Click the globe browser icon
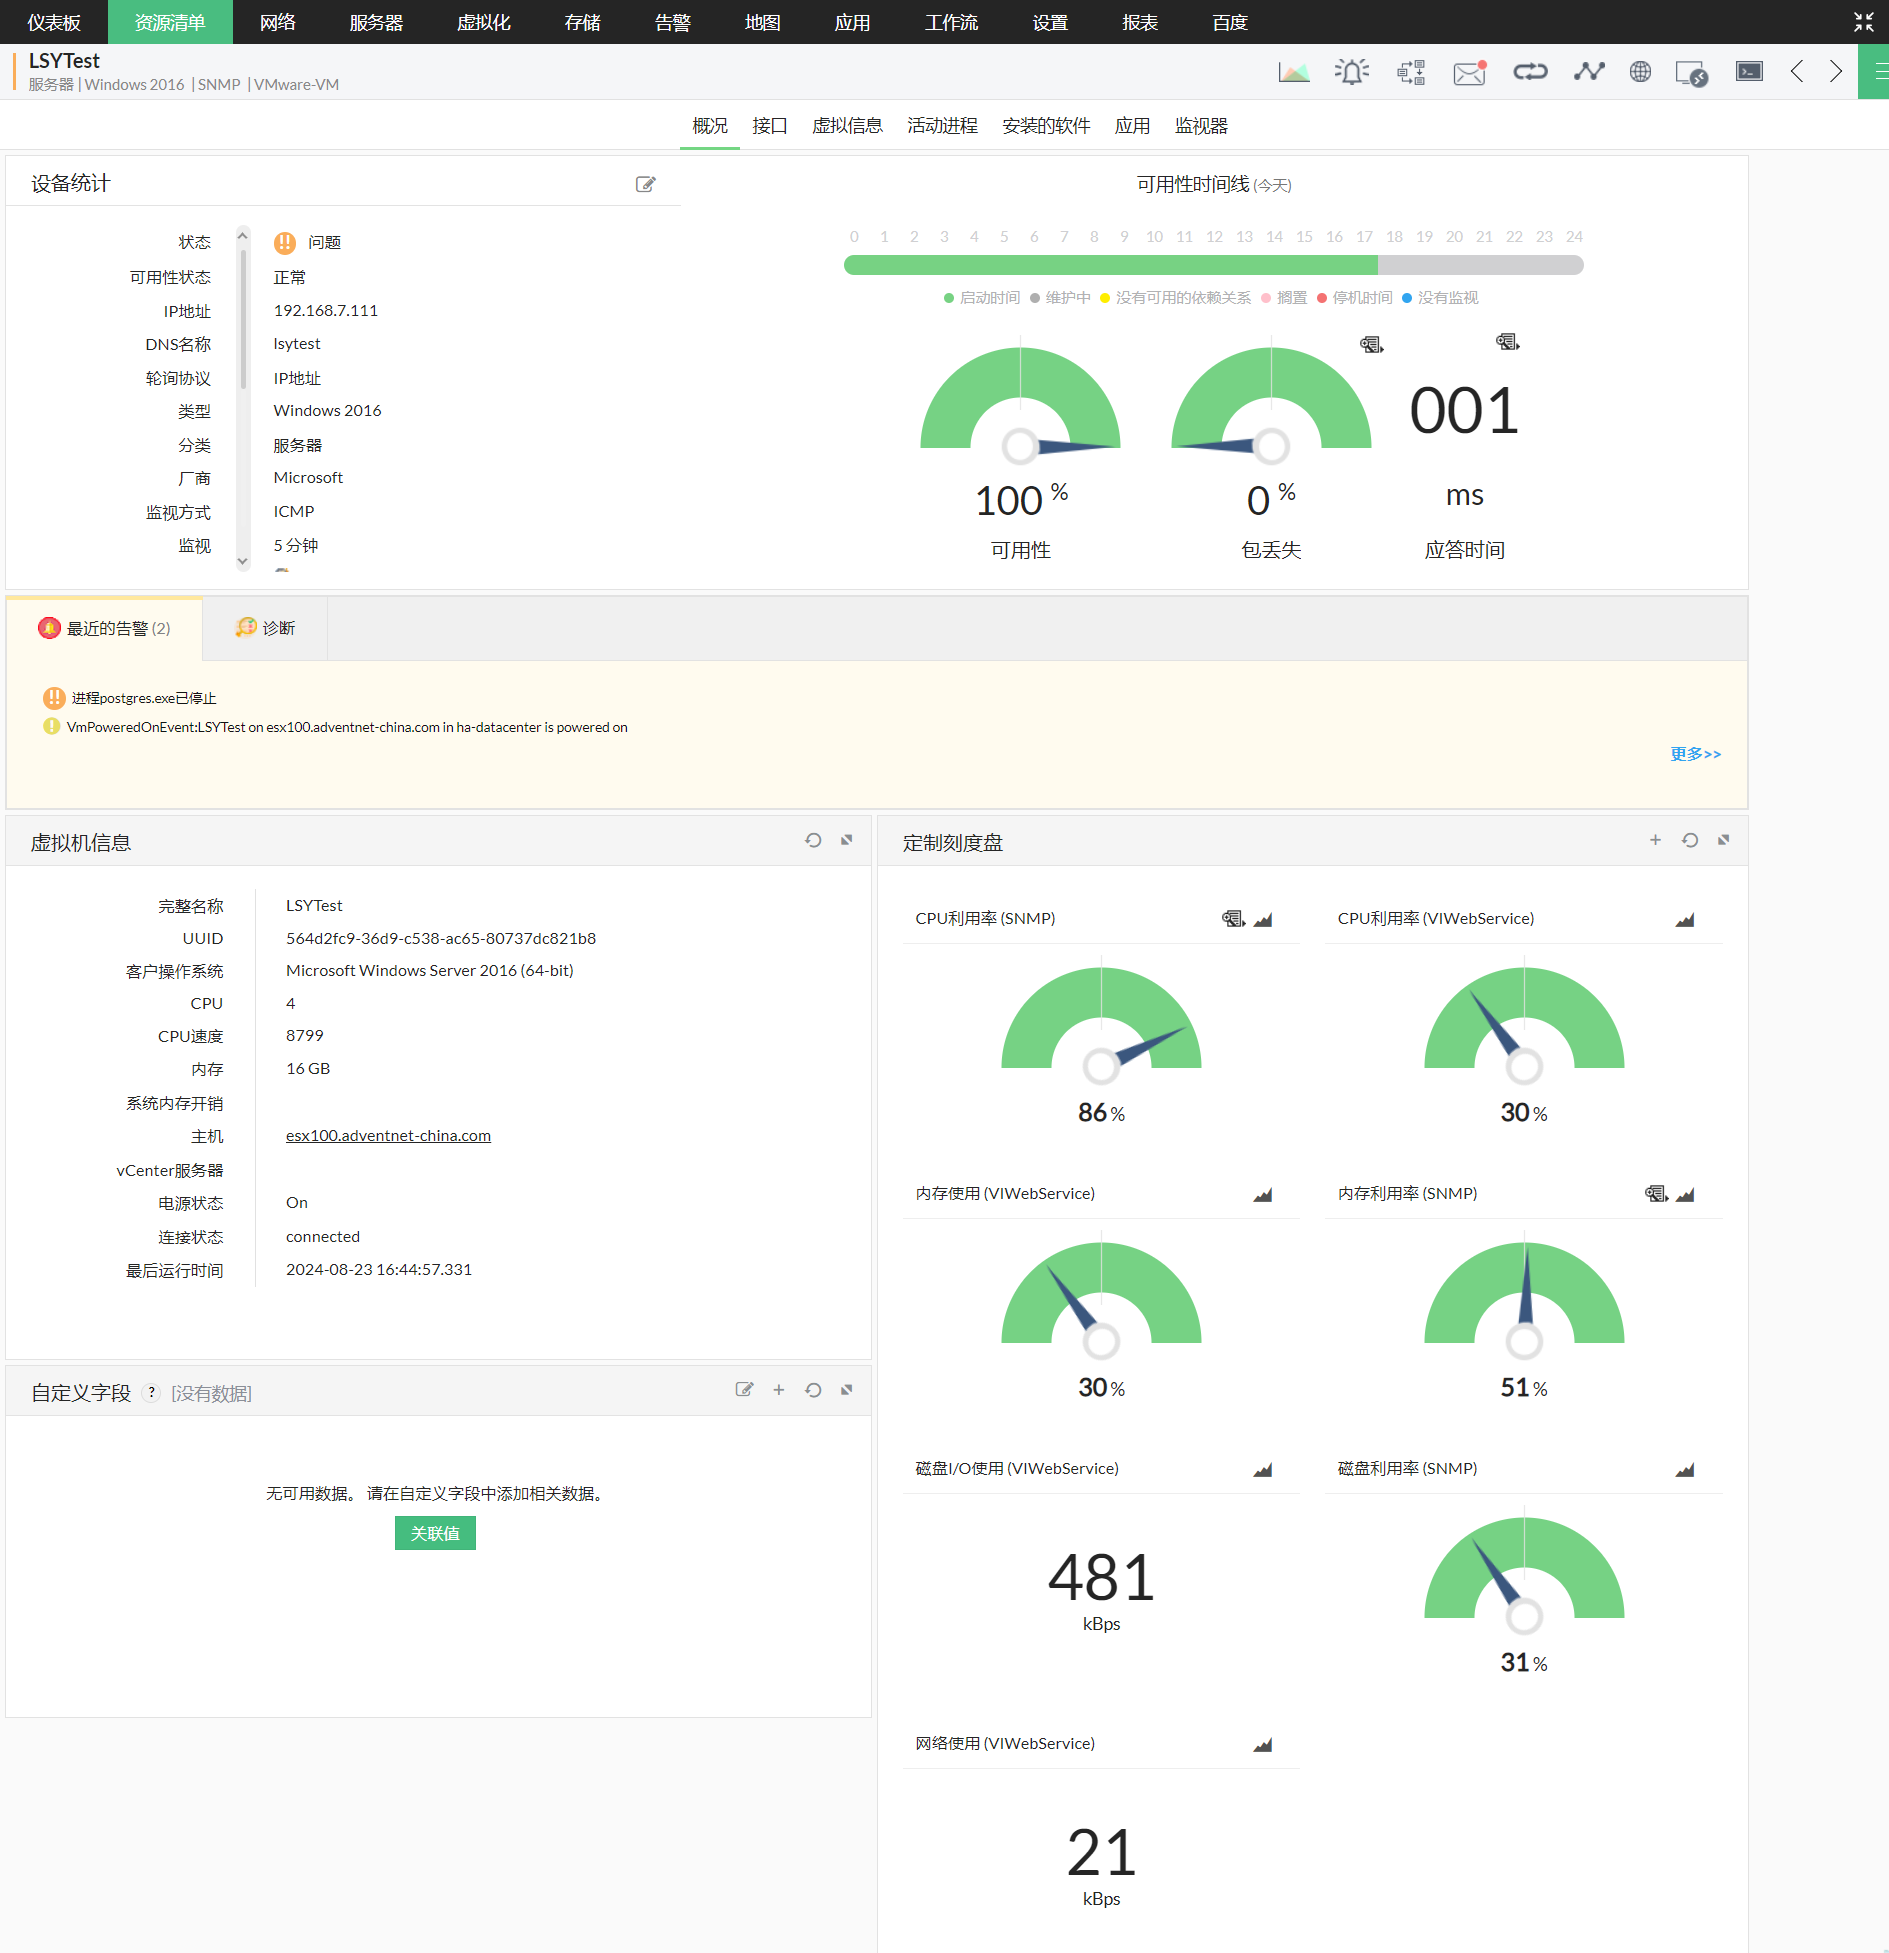The width and height of the screenshot is (1889, 1953). point(1640,72)
